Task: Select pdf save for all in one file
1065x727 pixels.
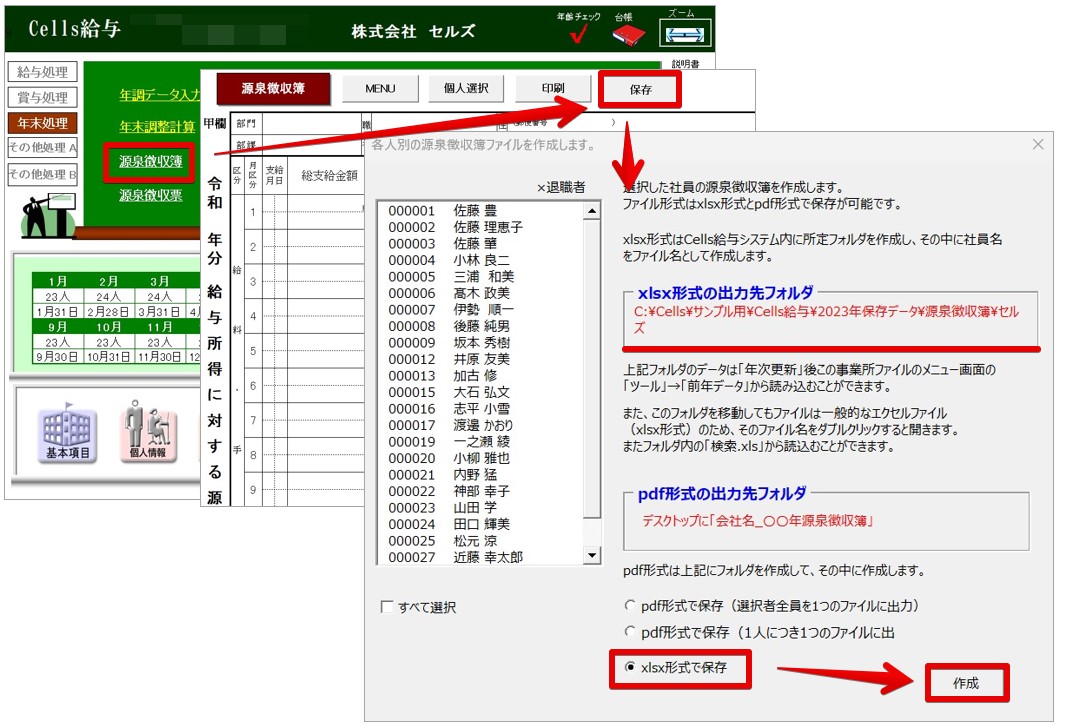Action: (629, 606)
